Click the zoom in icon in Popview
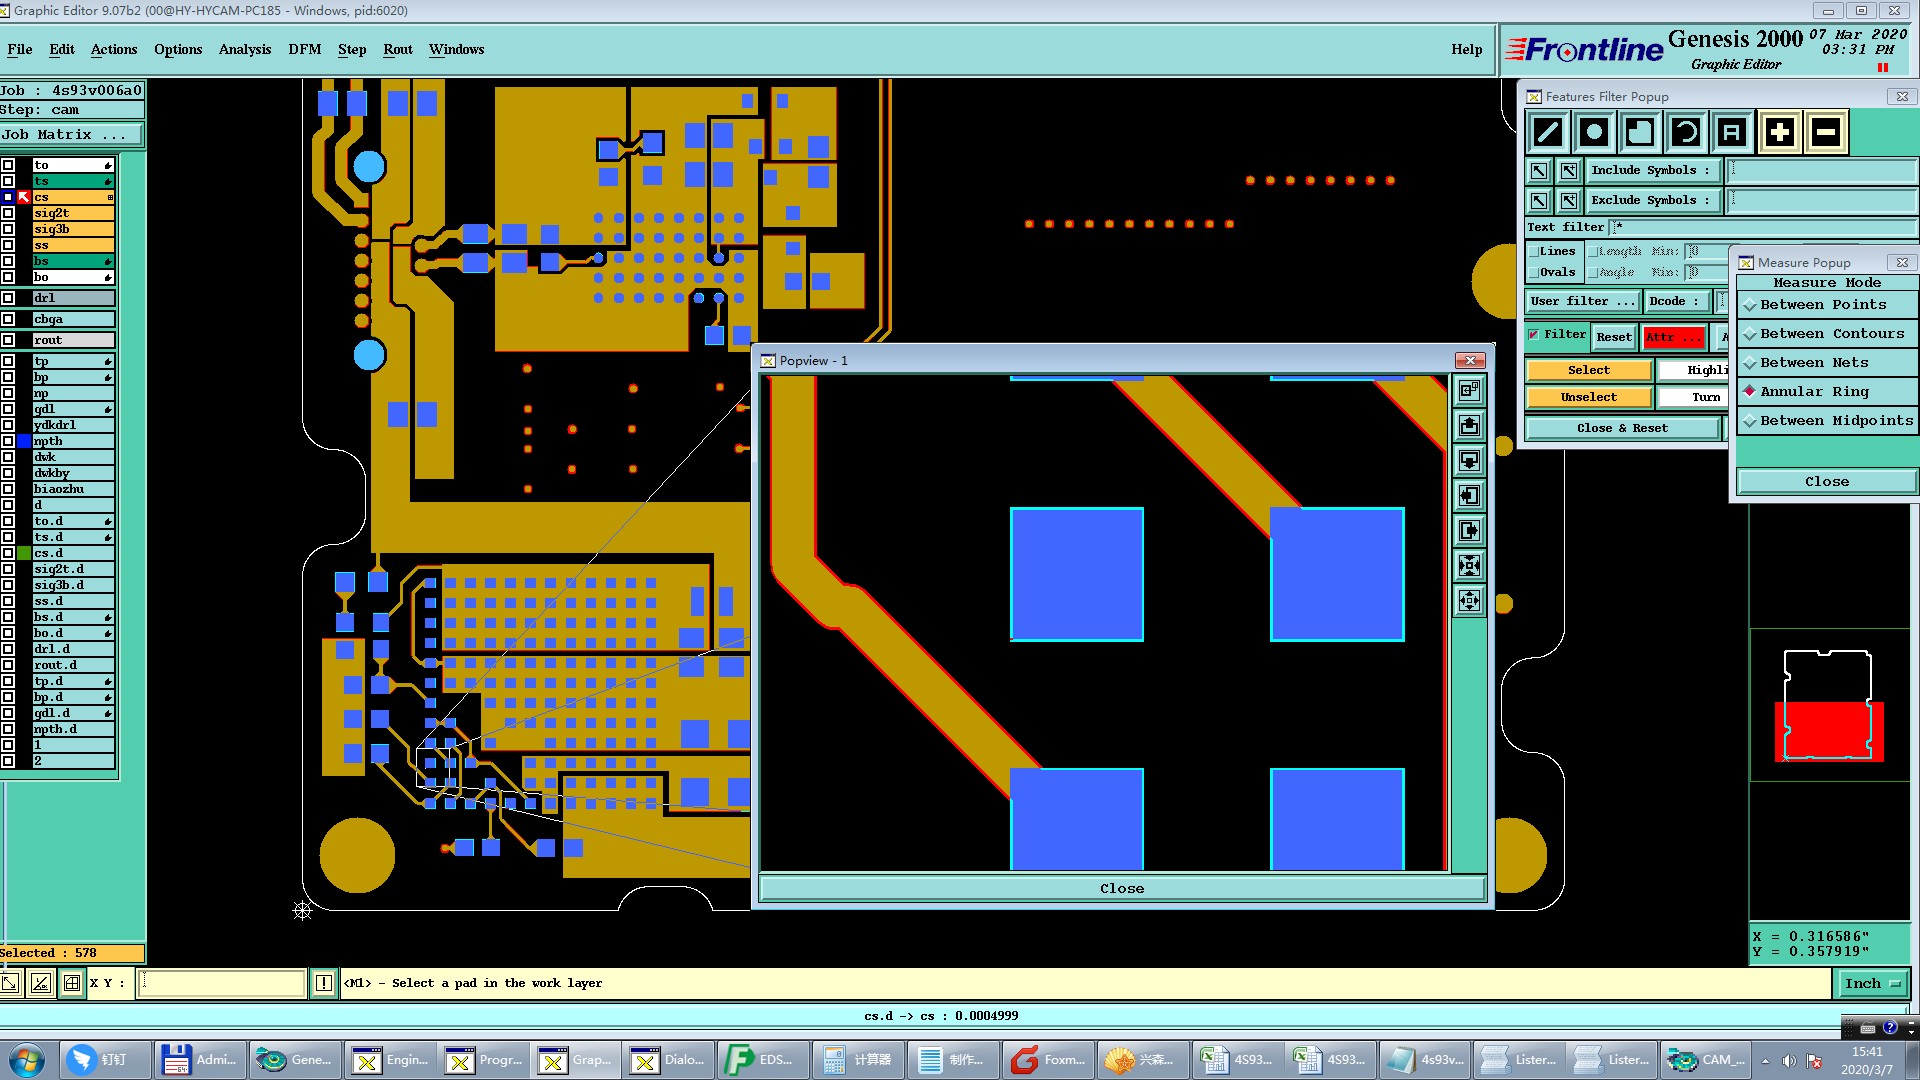Viewport: 1920px width, 1080px height. point(1469,566)
